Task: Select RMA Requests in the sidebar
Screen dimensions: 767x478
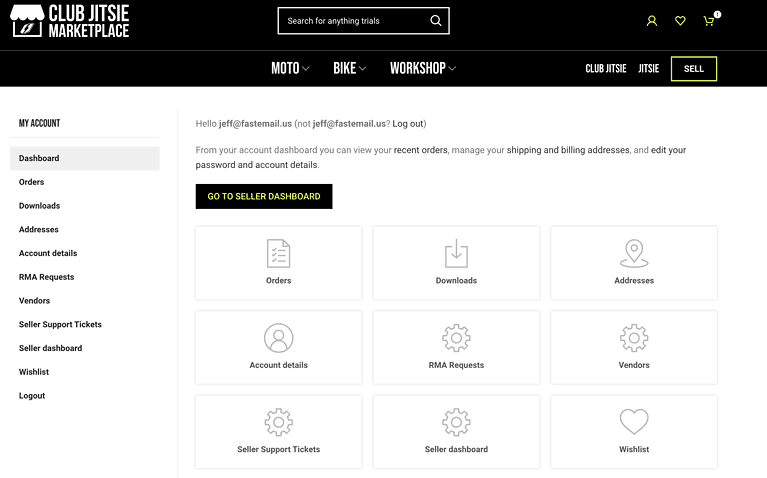Action: (46, 277)
